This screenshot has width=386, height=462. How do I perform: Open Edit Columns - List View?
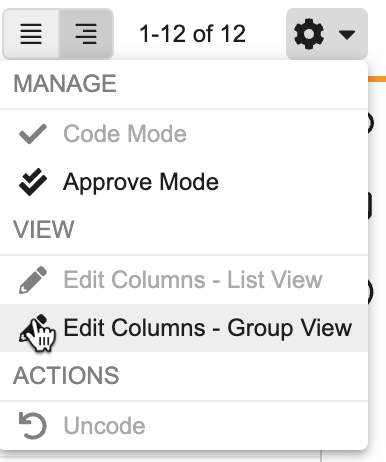click(184, 280)
